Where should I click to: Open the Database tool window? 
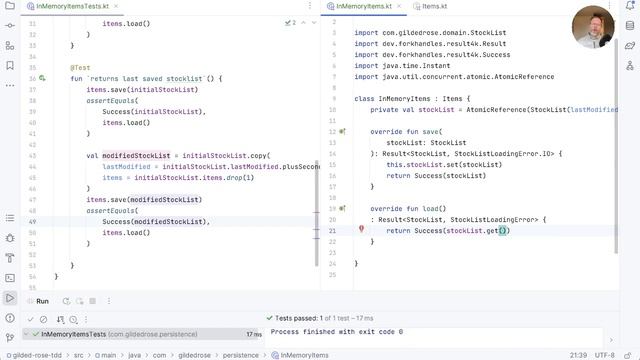coord(630,26)
